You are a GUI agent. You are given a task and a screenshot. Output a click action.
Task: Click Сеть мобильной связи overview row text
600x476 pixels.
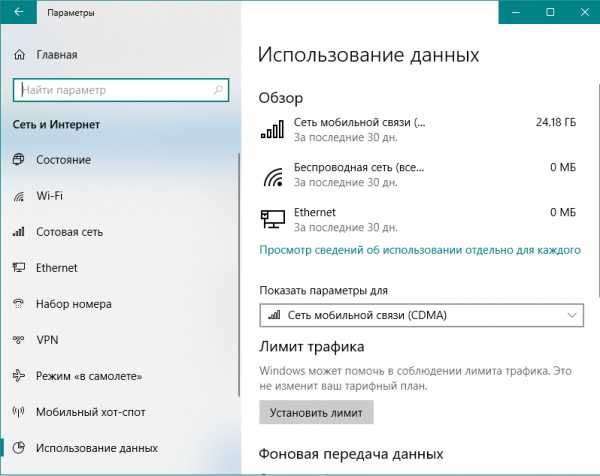tap(359, 122)
